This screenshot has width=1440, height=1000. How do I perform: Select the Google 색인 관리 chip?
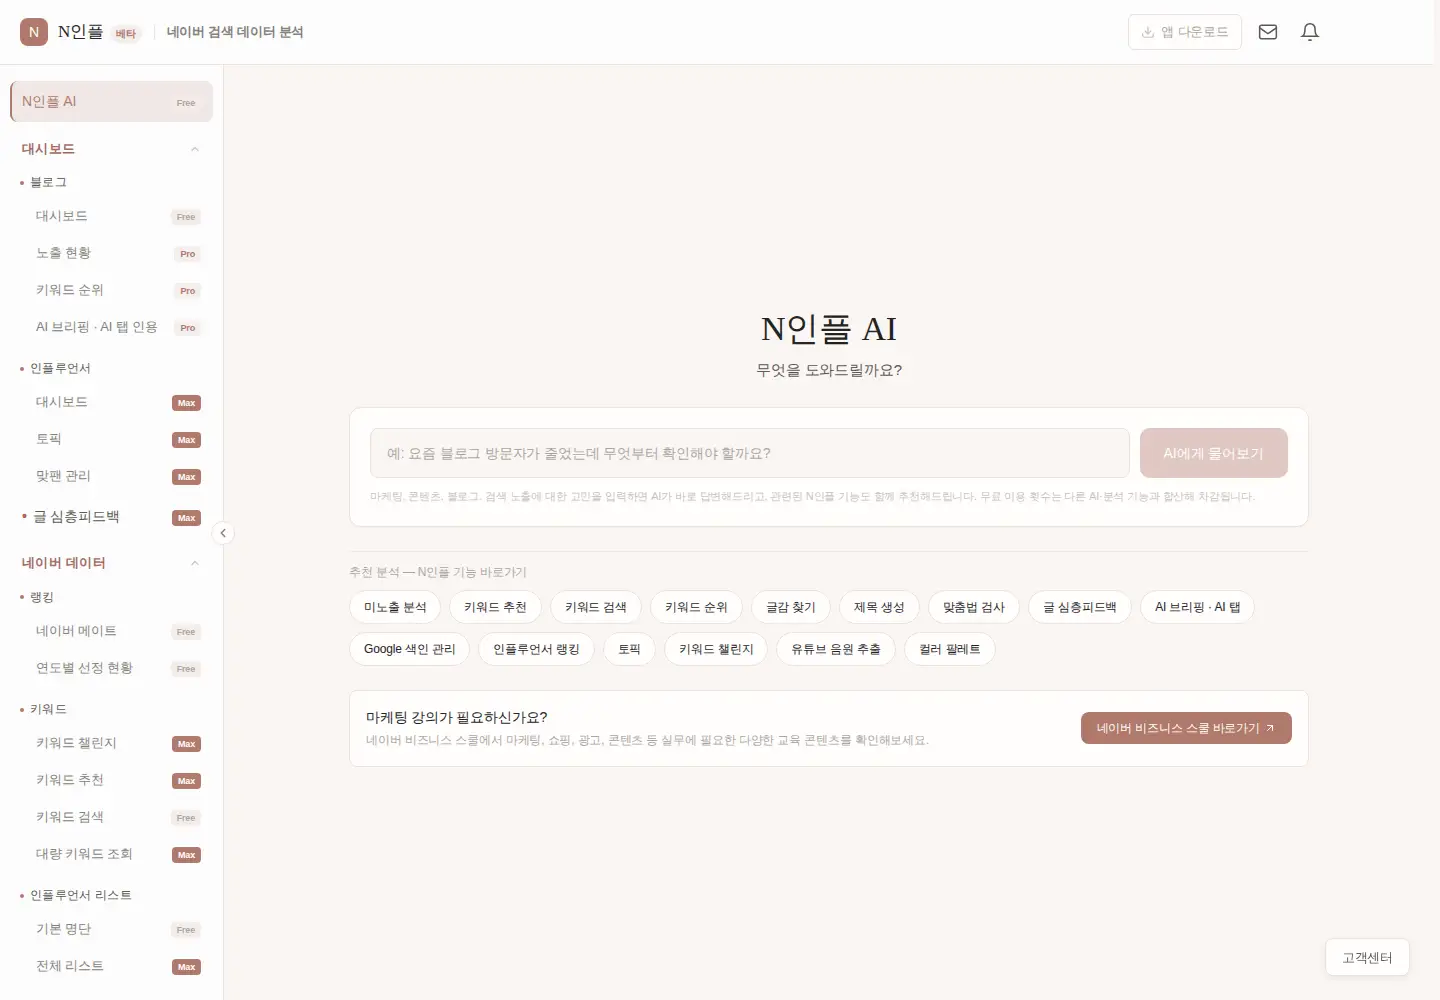click(x=410, y=649)
